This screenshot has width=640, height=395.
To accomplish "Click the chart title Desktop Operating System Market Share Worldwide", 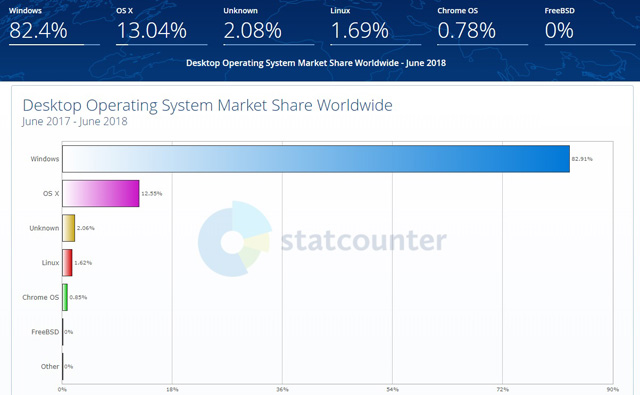I will pyautogui.click(x=207, y=105).
